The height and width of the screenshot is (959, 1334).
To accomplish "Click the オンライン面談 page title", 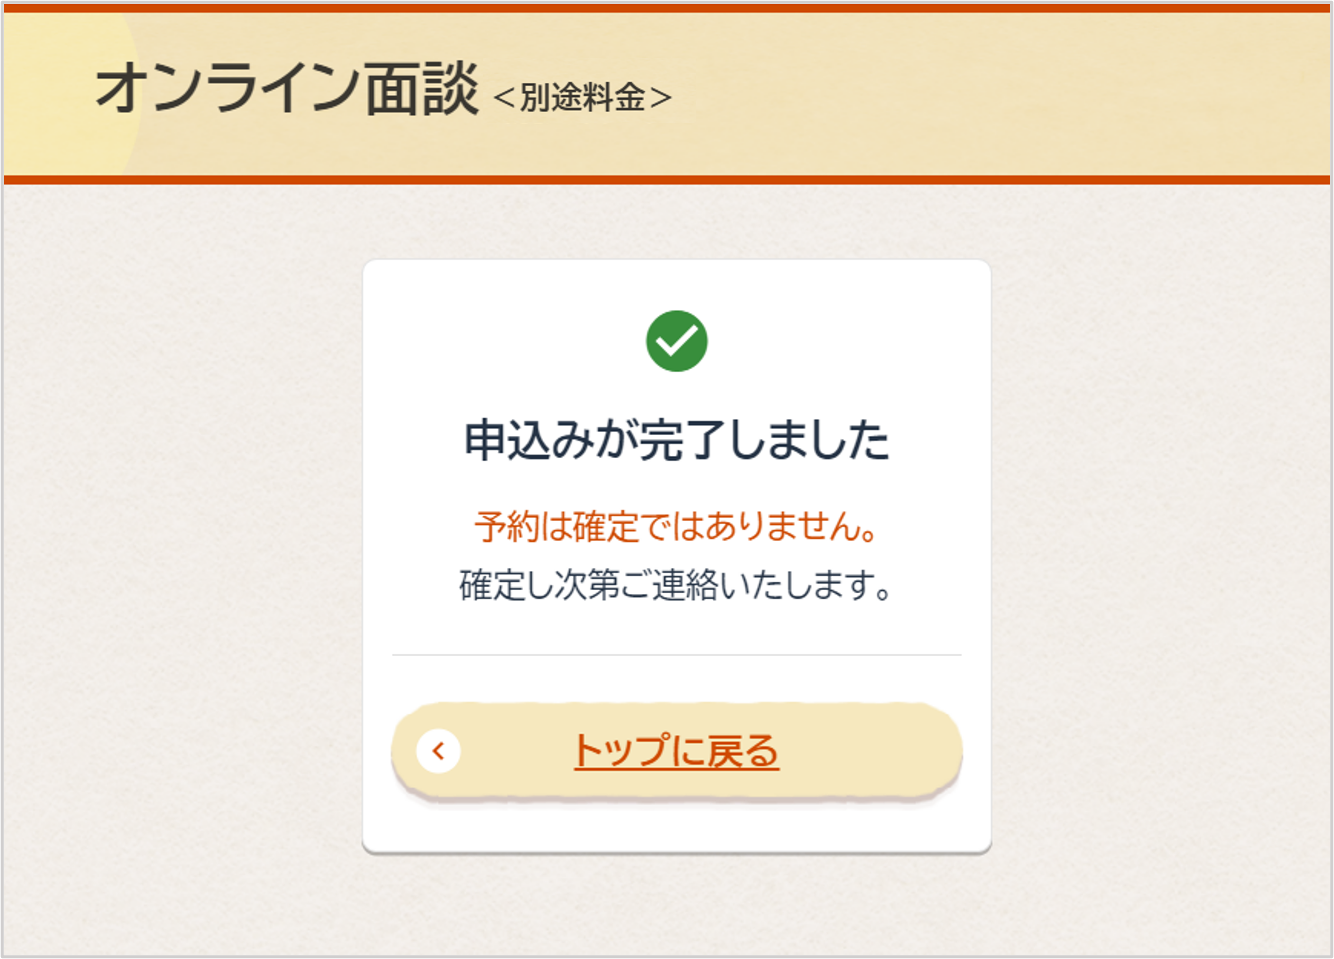I will point(288,89).
